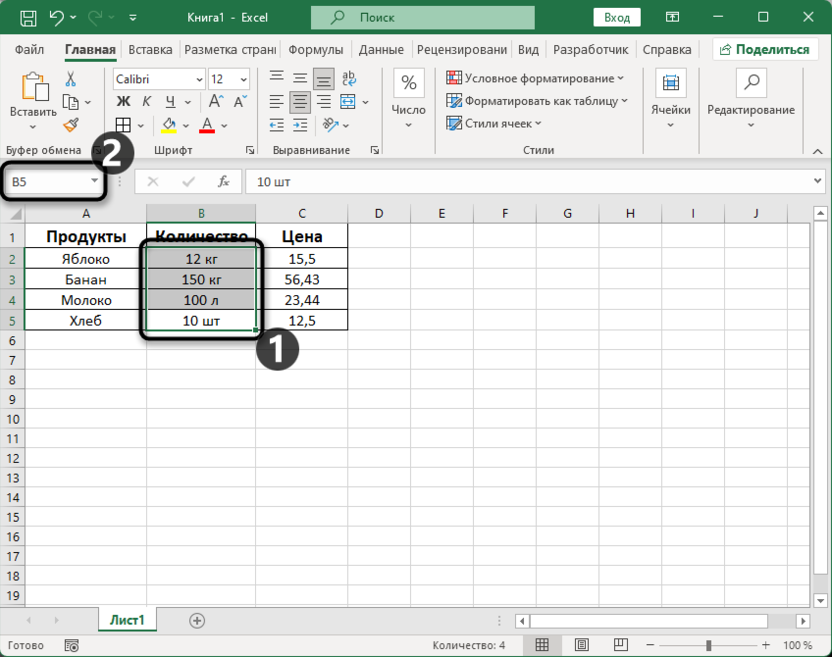Image resolution: width=832 pixels, height=657 pixels.
Task: Click the Вход sign-in button
Action: click(x=617, y=18)
